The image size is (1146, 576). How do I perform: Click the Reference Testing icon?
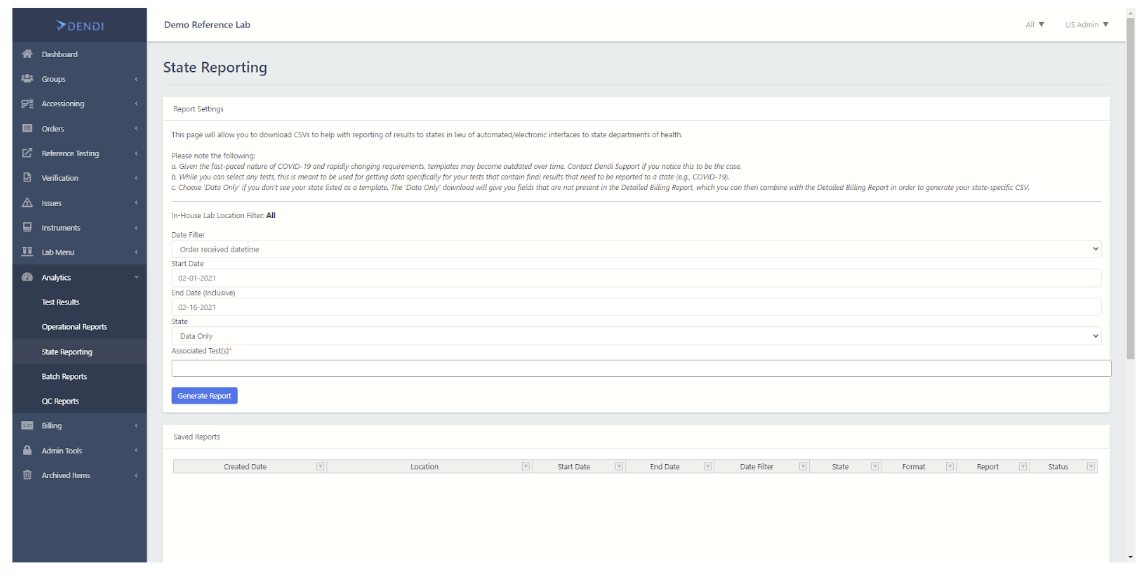click(x=28, y=153)
